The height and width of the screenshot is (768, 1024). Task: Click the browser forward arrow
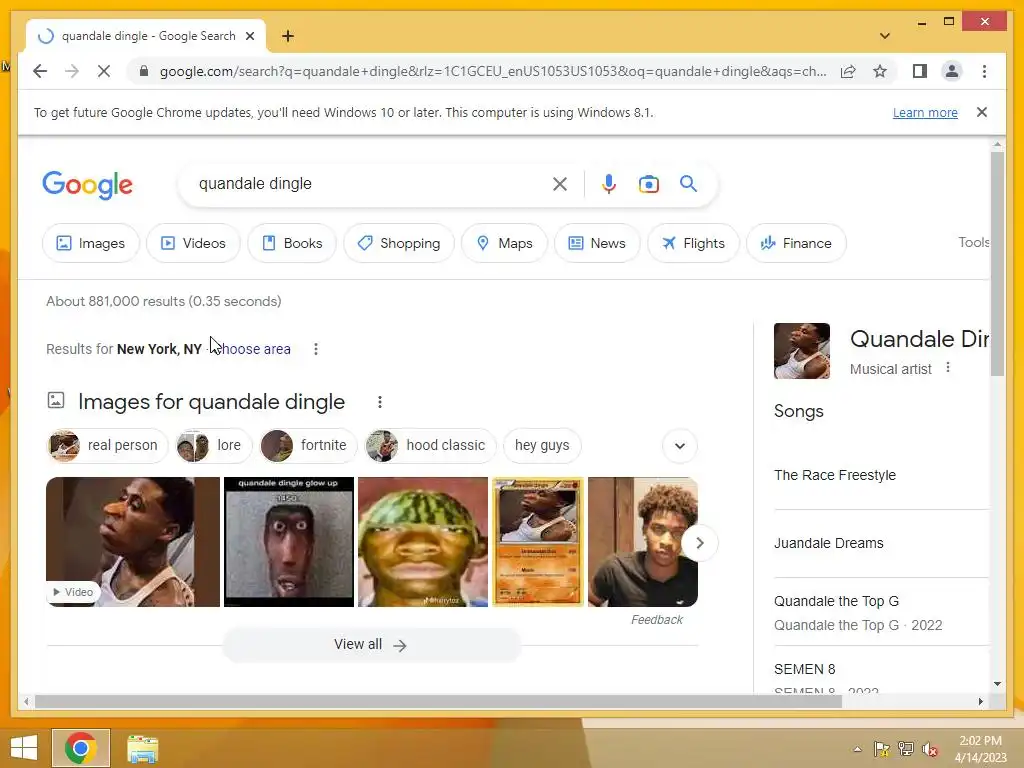coord(72,71)
